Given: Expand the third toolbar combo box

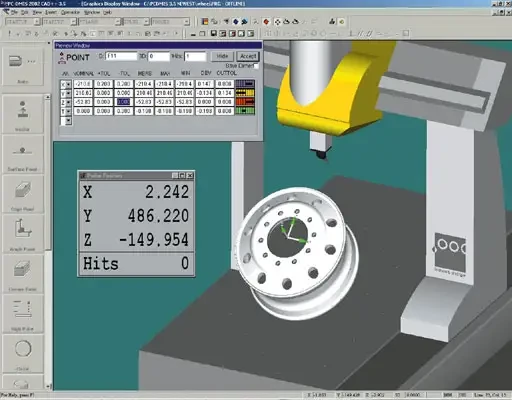Looking at the screenshot, I should click(117, 22).
